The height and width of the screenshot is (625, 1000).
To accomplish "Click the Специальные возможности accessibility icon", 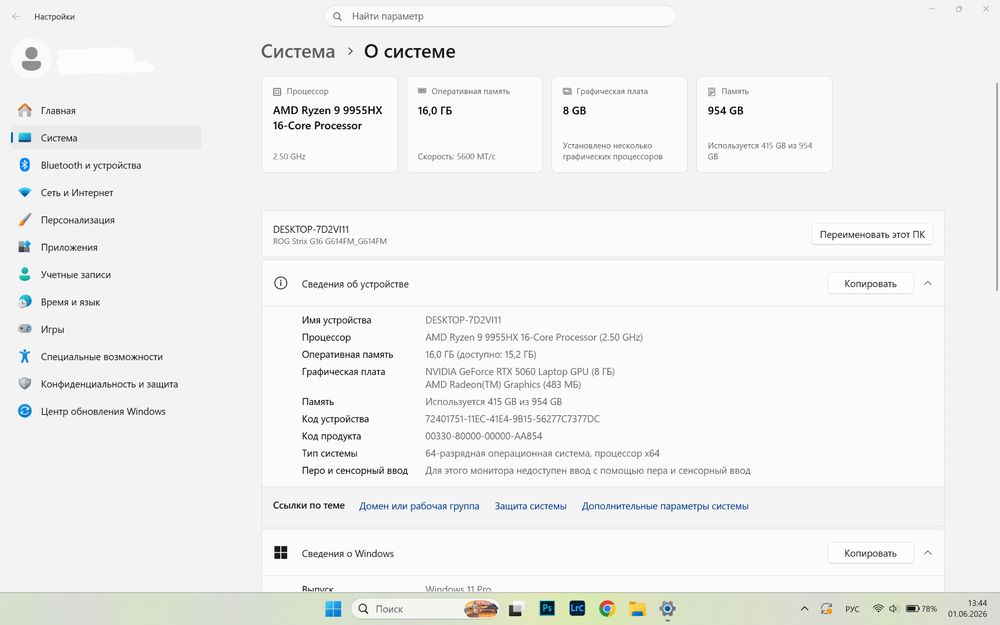I will click(25, 357).
